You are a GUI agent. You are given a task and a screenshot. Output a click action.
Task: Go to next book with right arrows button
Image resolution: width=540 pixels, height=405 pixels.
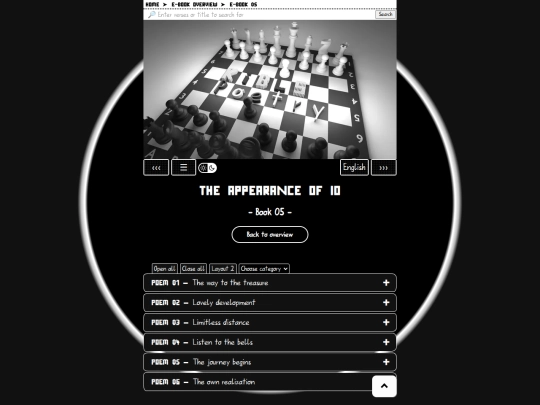(x=384, y=168)
